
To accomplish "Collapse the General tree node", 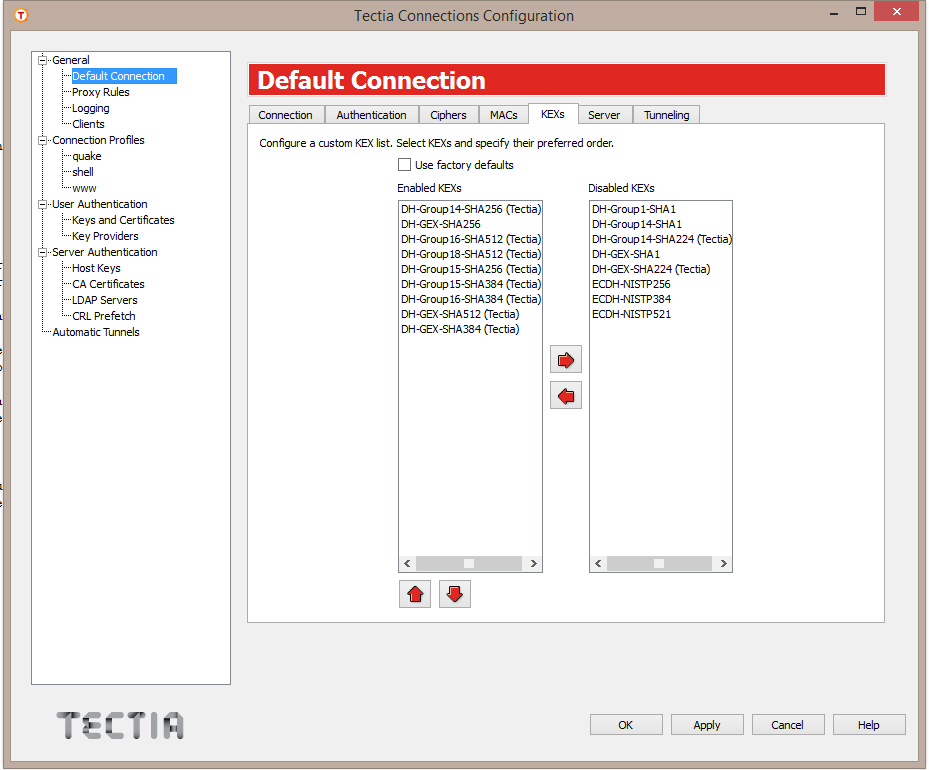I will pyautogui.click(x=42, y=60).
